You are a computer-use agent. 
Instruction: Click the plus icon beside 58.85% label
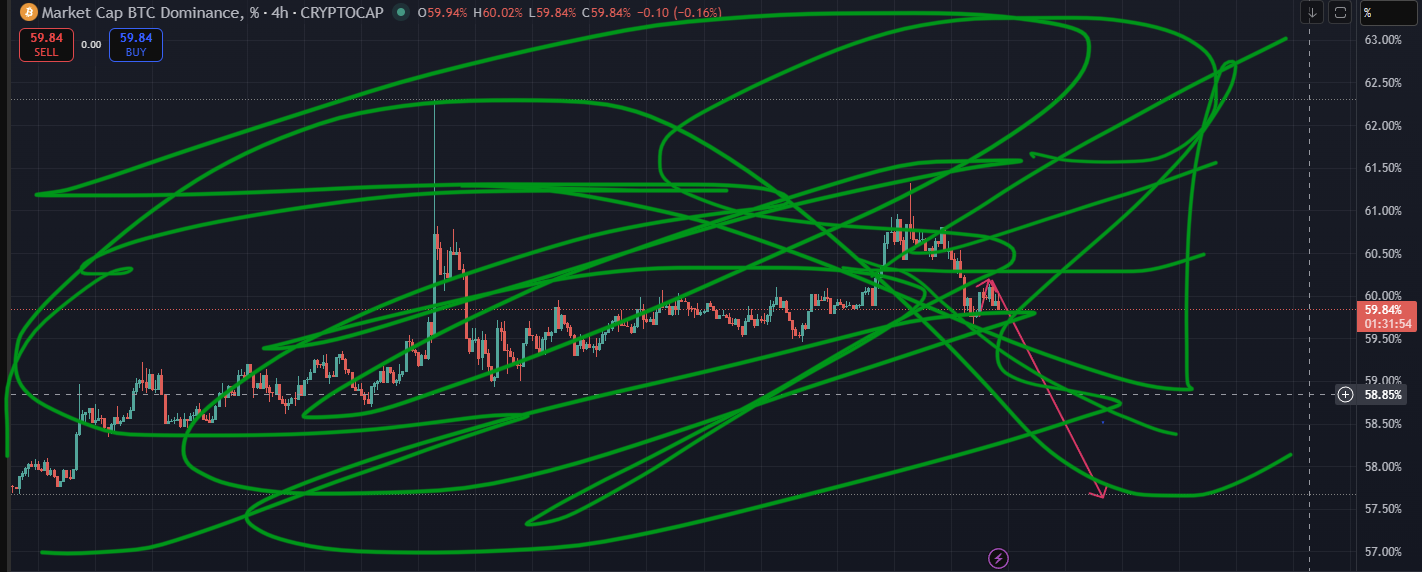1346,394
